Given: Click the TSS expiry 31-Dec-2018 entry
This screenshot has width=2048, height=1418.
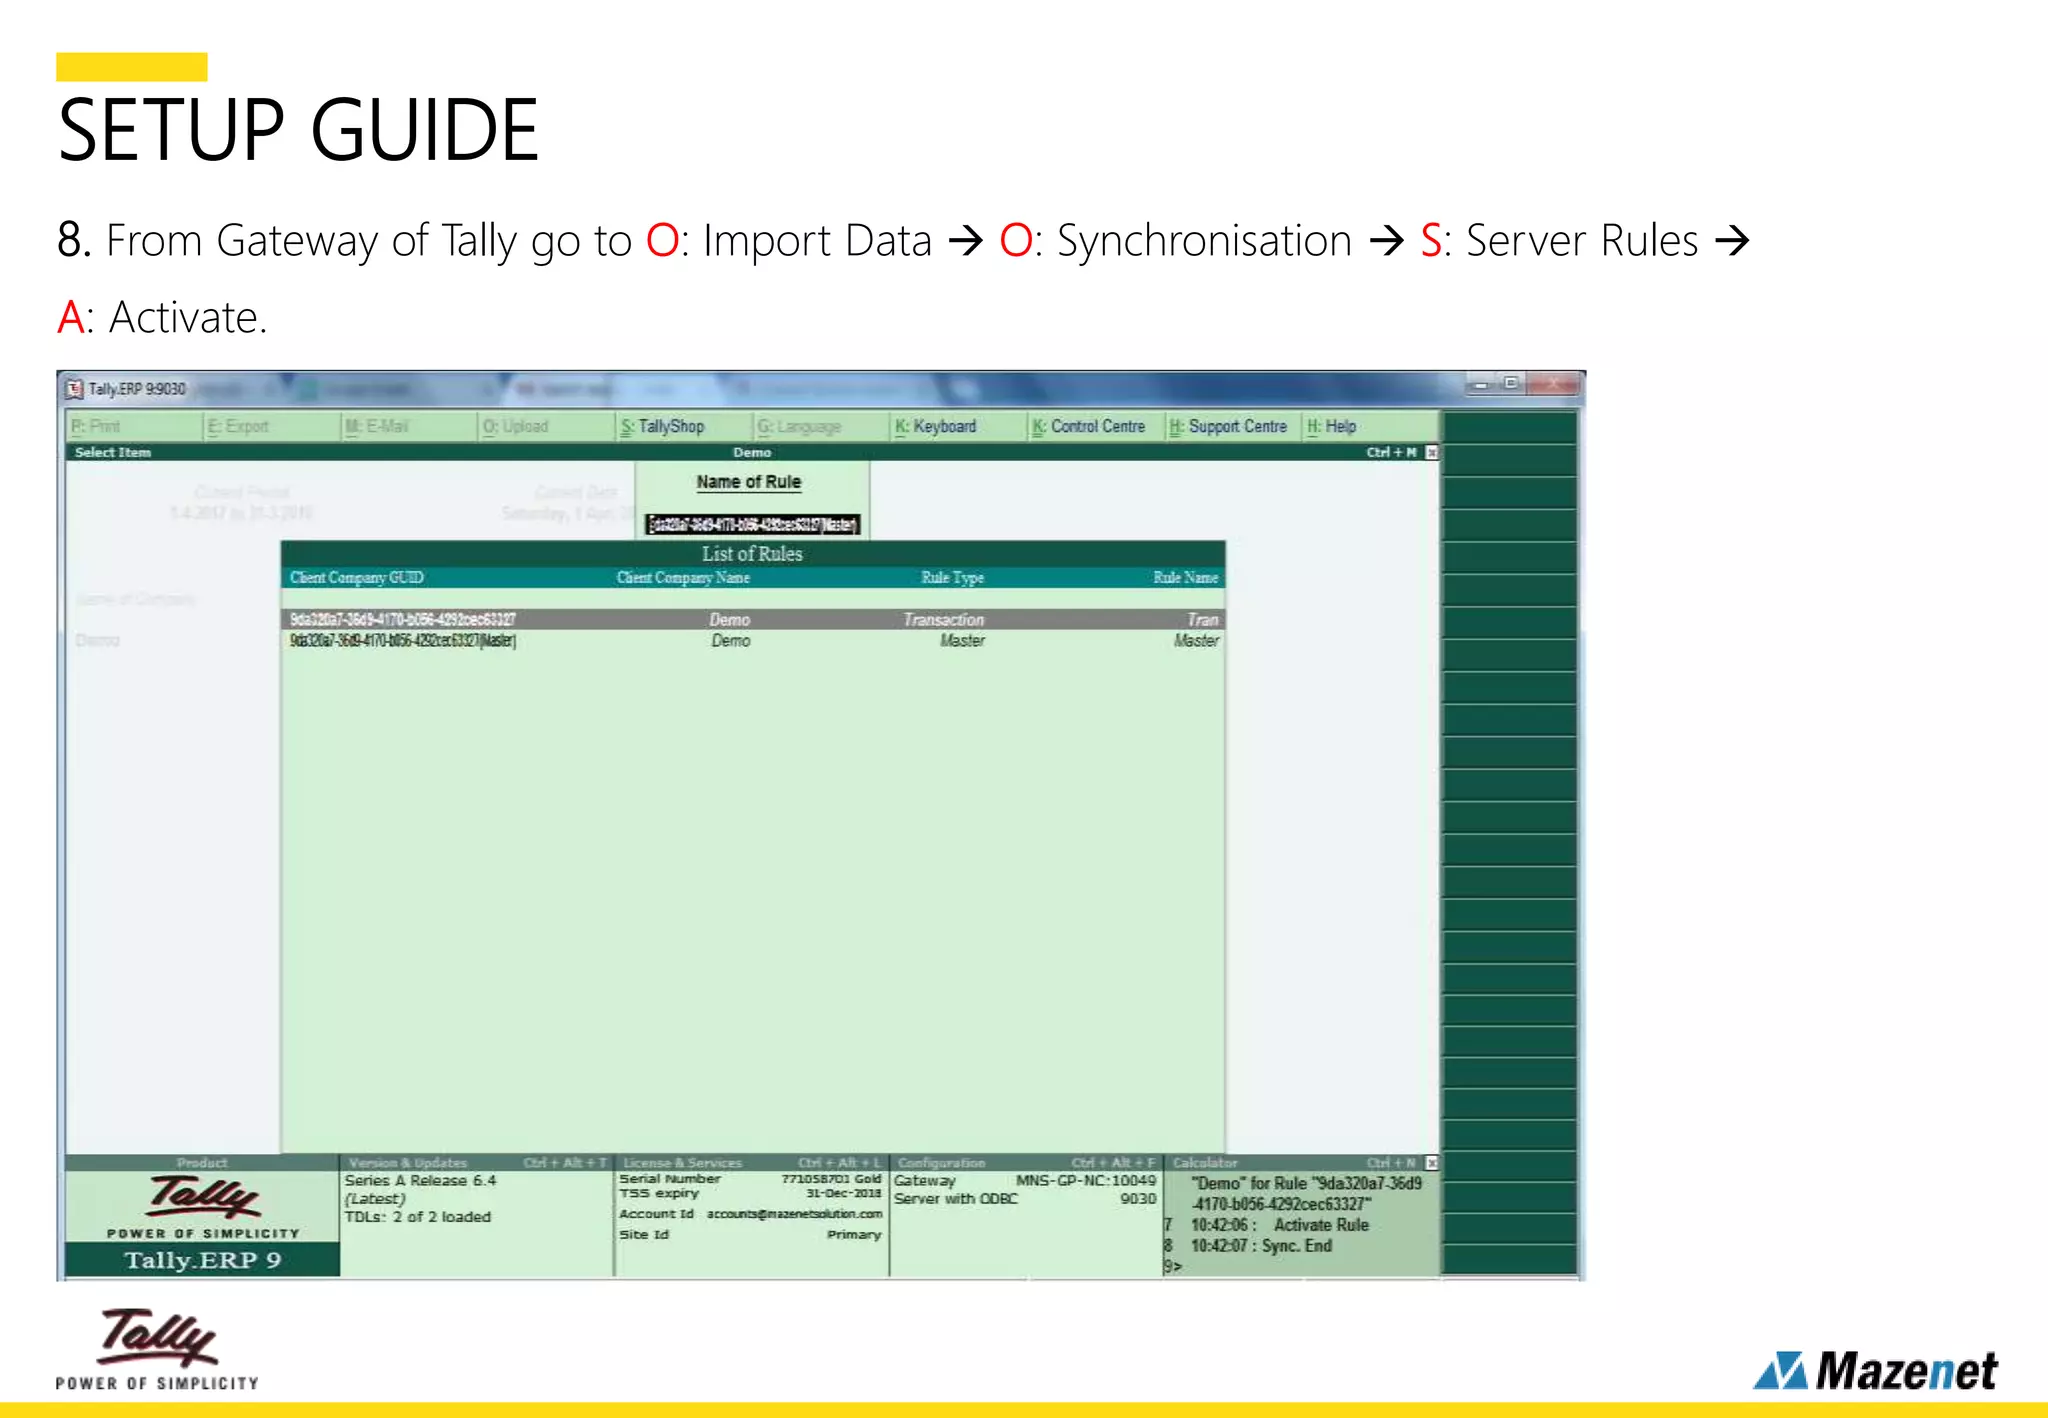Looking at the screenshot, I should [x=750, y=1193].
